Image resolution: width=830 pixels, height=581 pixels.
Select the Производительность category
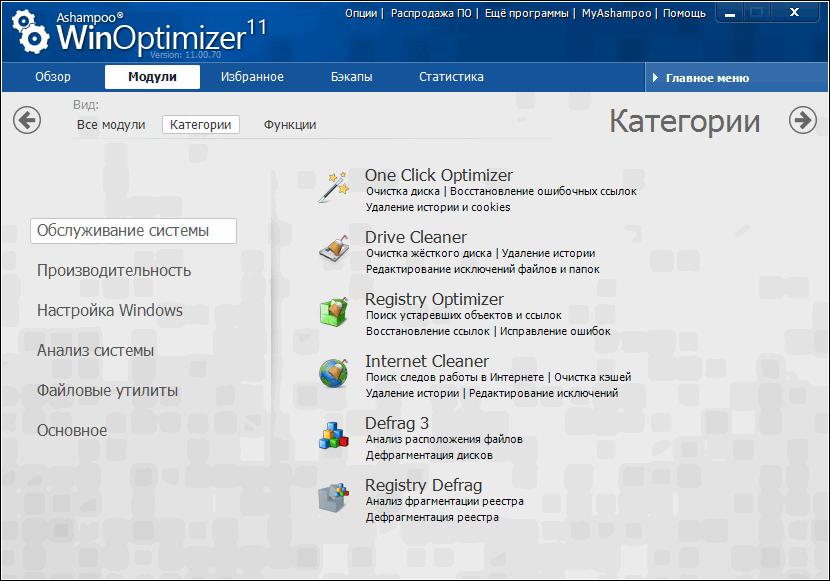click(114, 271)
